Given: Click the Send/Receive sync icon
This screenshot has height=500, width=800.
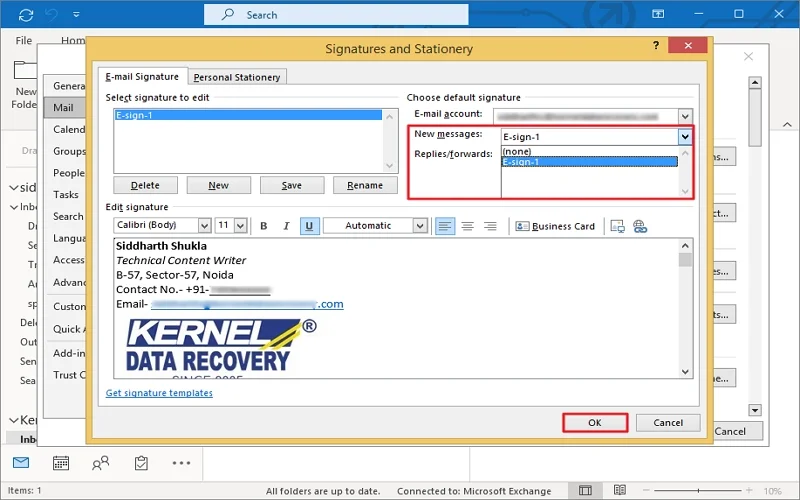Looking at the screenshot, I should click(x=25, y=15).
